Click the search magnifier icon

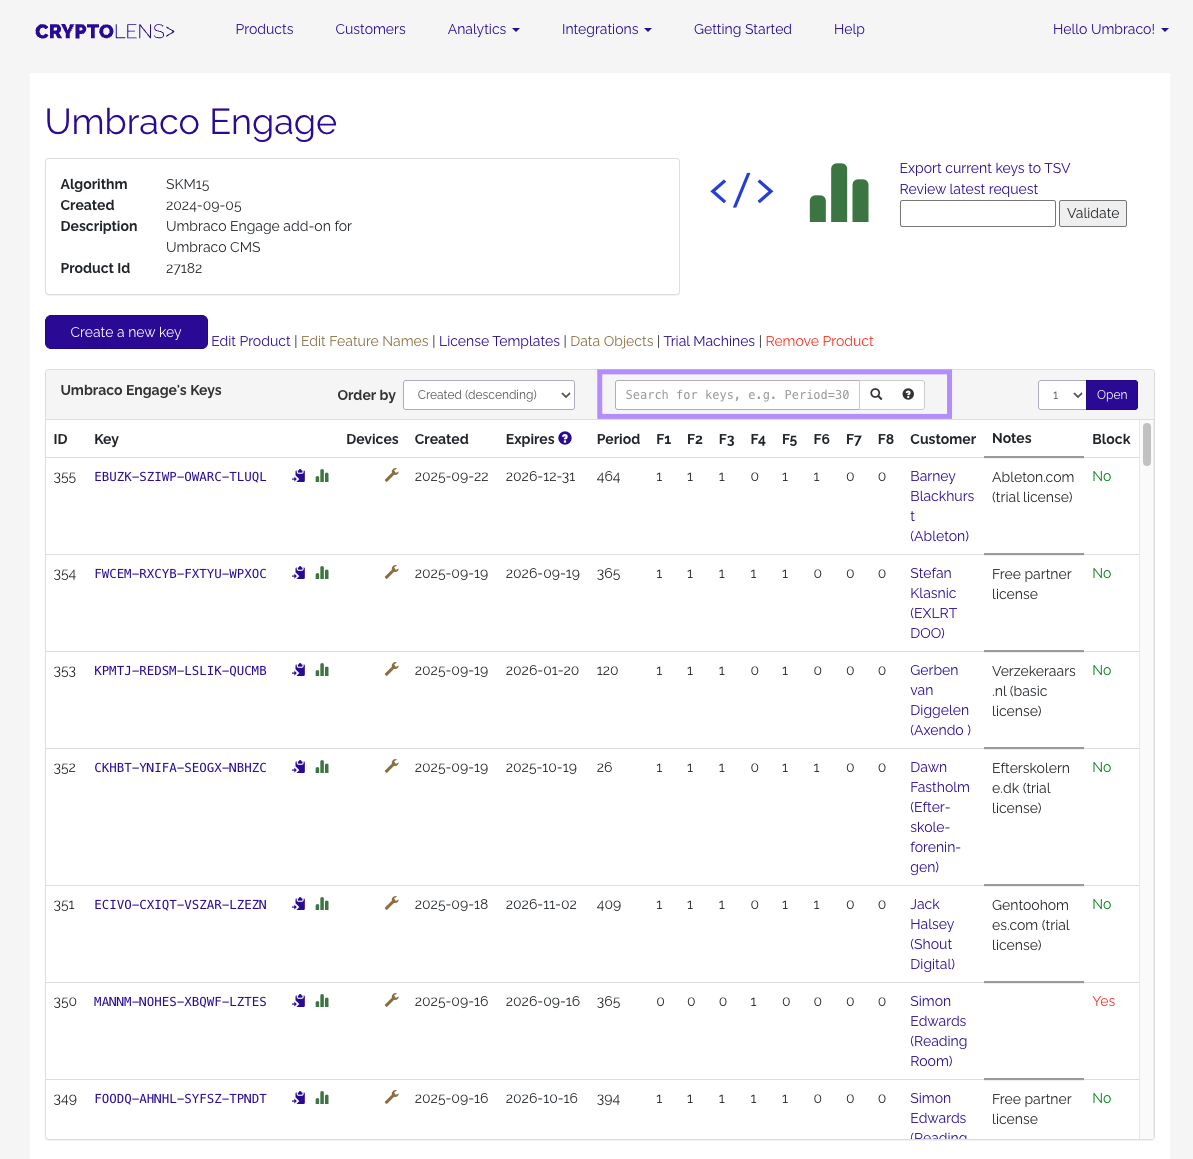coord(876,395)
